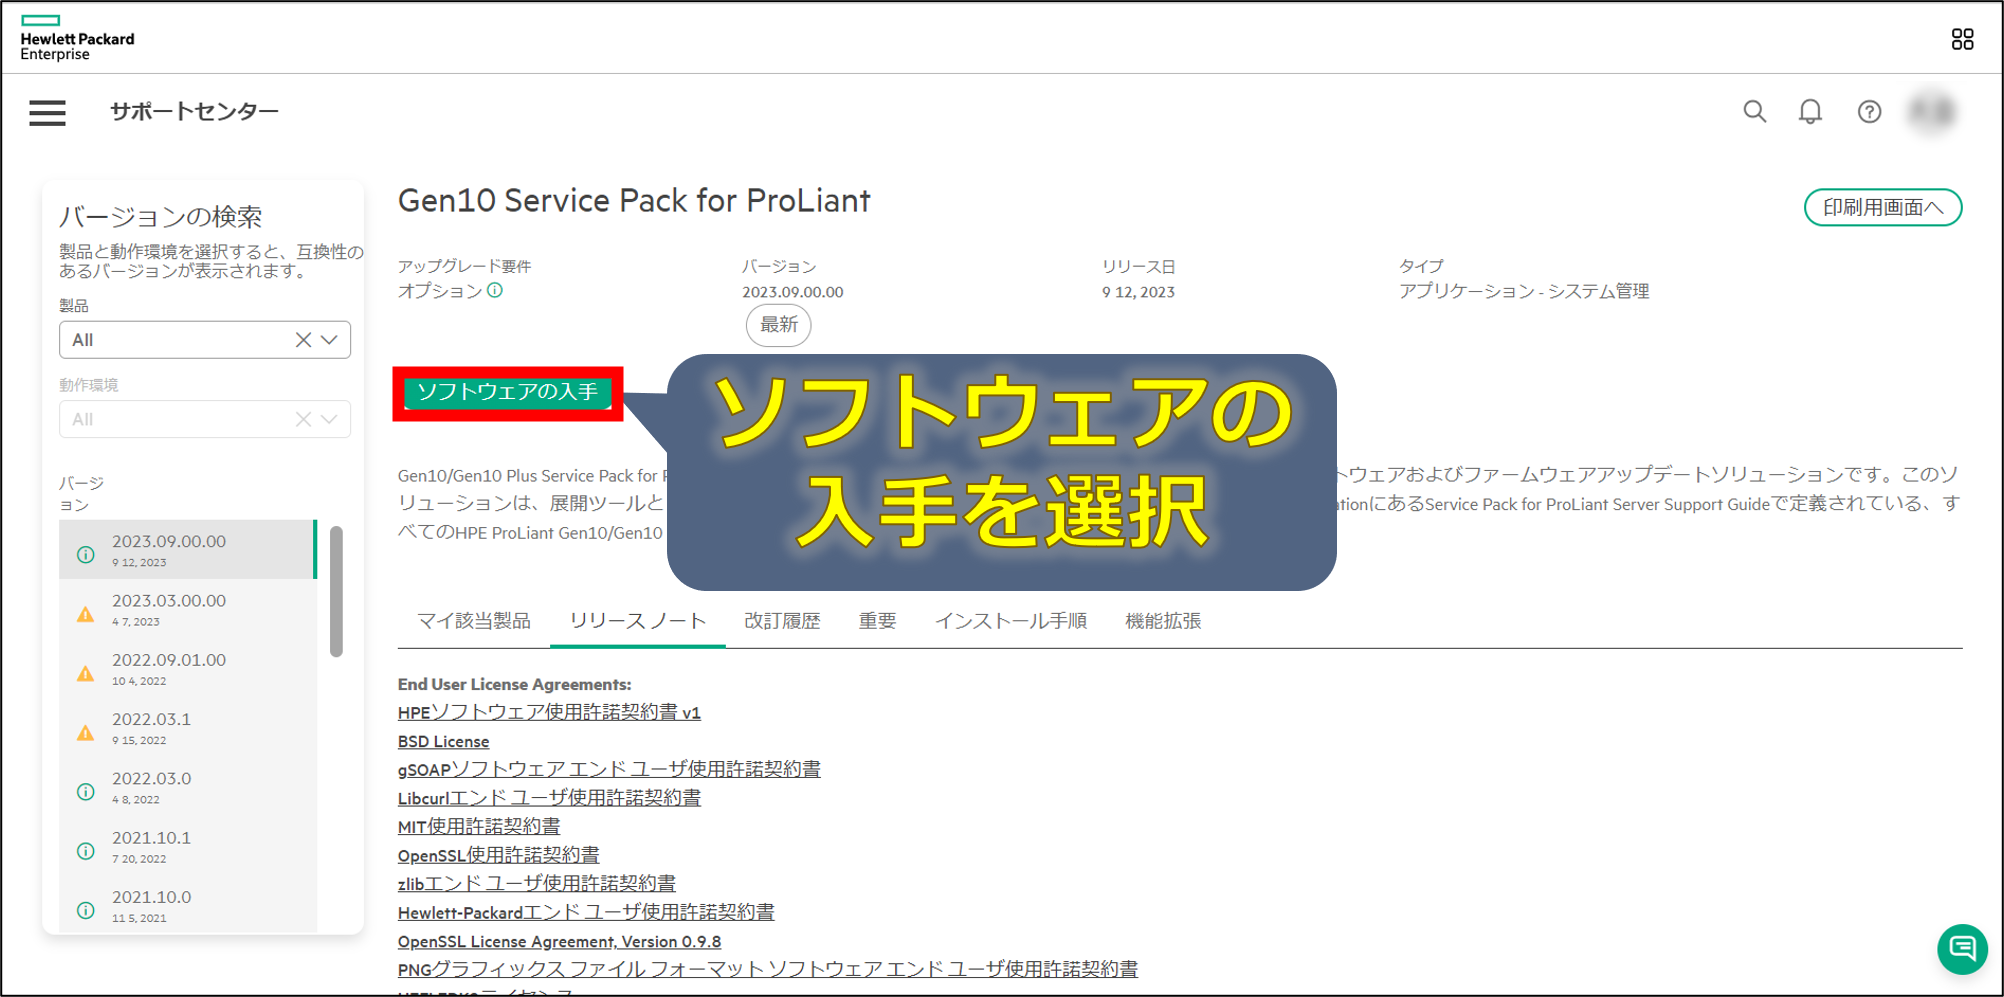Select version 2021.10.0 in list
Viewport: 2004px width, 997px height.
point(188,904)
